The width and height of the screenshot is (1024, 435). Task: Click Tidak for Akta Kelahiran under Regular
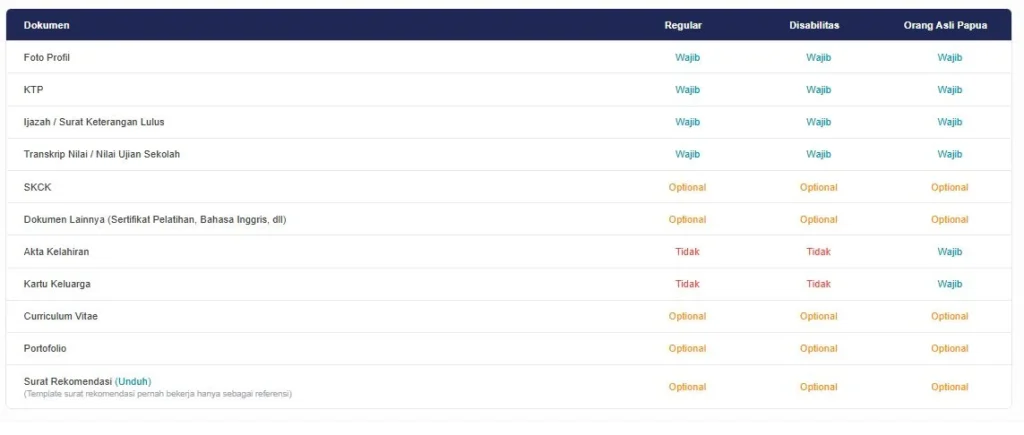coord(687,252)
